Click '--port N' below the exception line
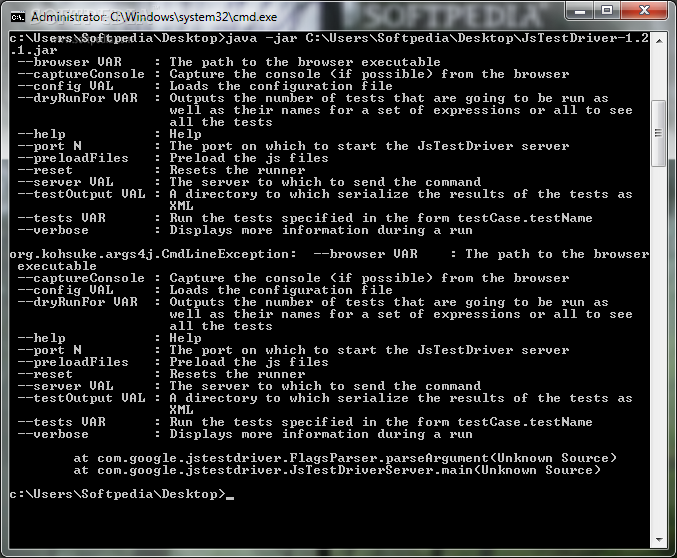This screenshot has width=677, height=558. pos(50,350)
